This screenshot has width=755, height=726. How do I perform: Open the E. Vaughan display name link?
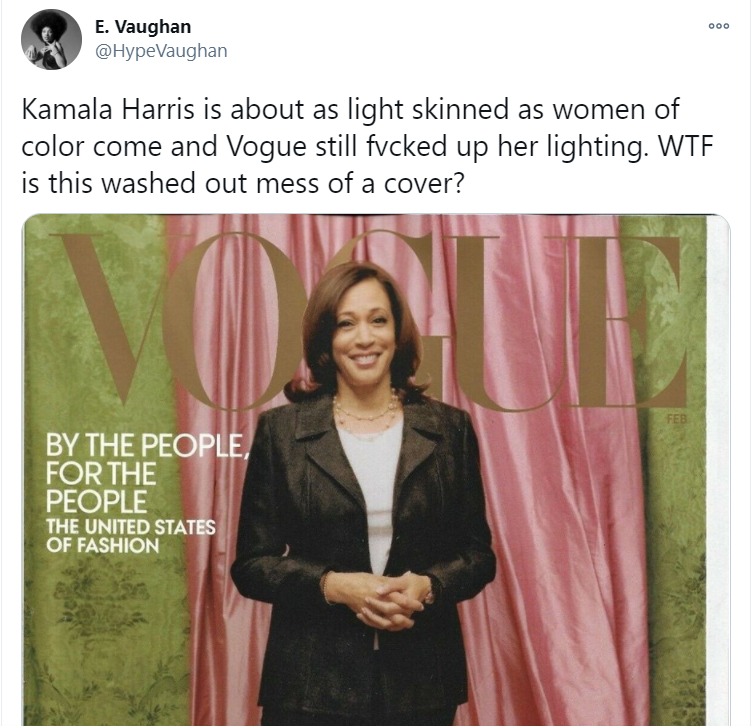[143, 26]
